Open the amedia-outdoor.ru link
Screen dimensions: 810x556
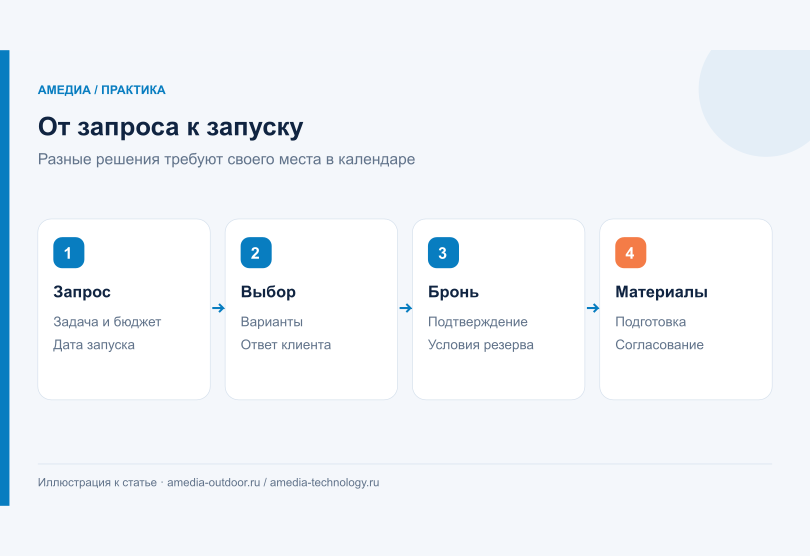[x=213, y=483]
